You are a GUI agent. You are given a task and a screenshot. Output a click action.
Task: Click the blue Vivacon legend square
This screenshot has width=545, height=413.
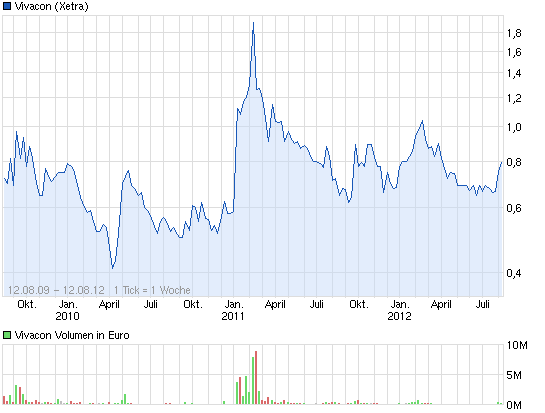coord(7,6)
